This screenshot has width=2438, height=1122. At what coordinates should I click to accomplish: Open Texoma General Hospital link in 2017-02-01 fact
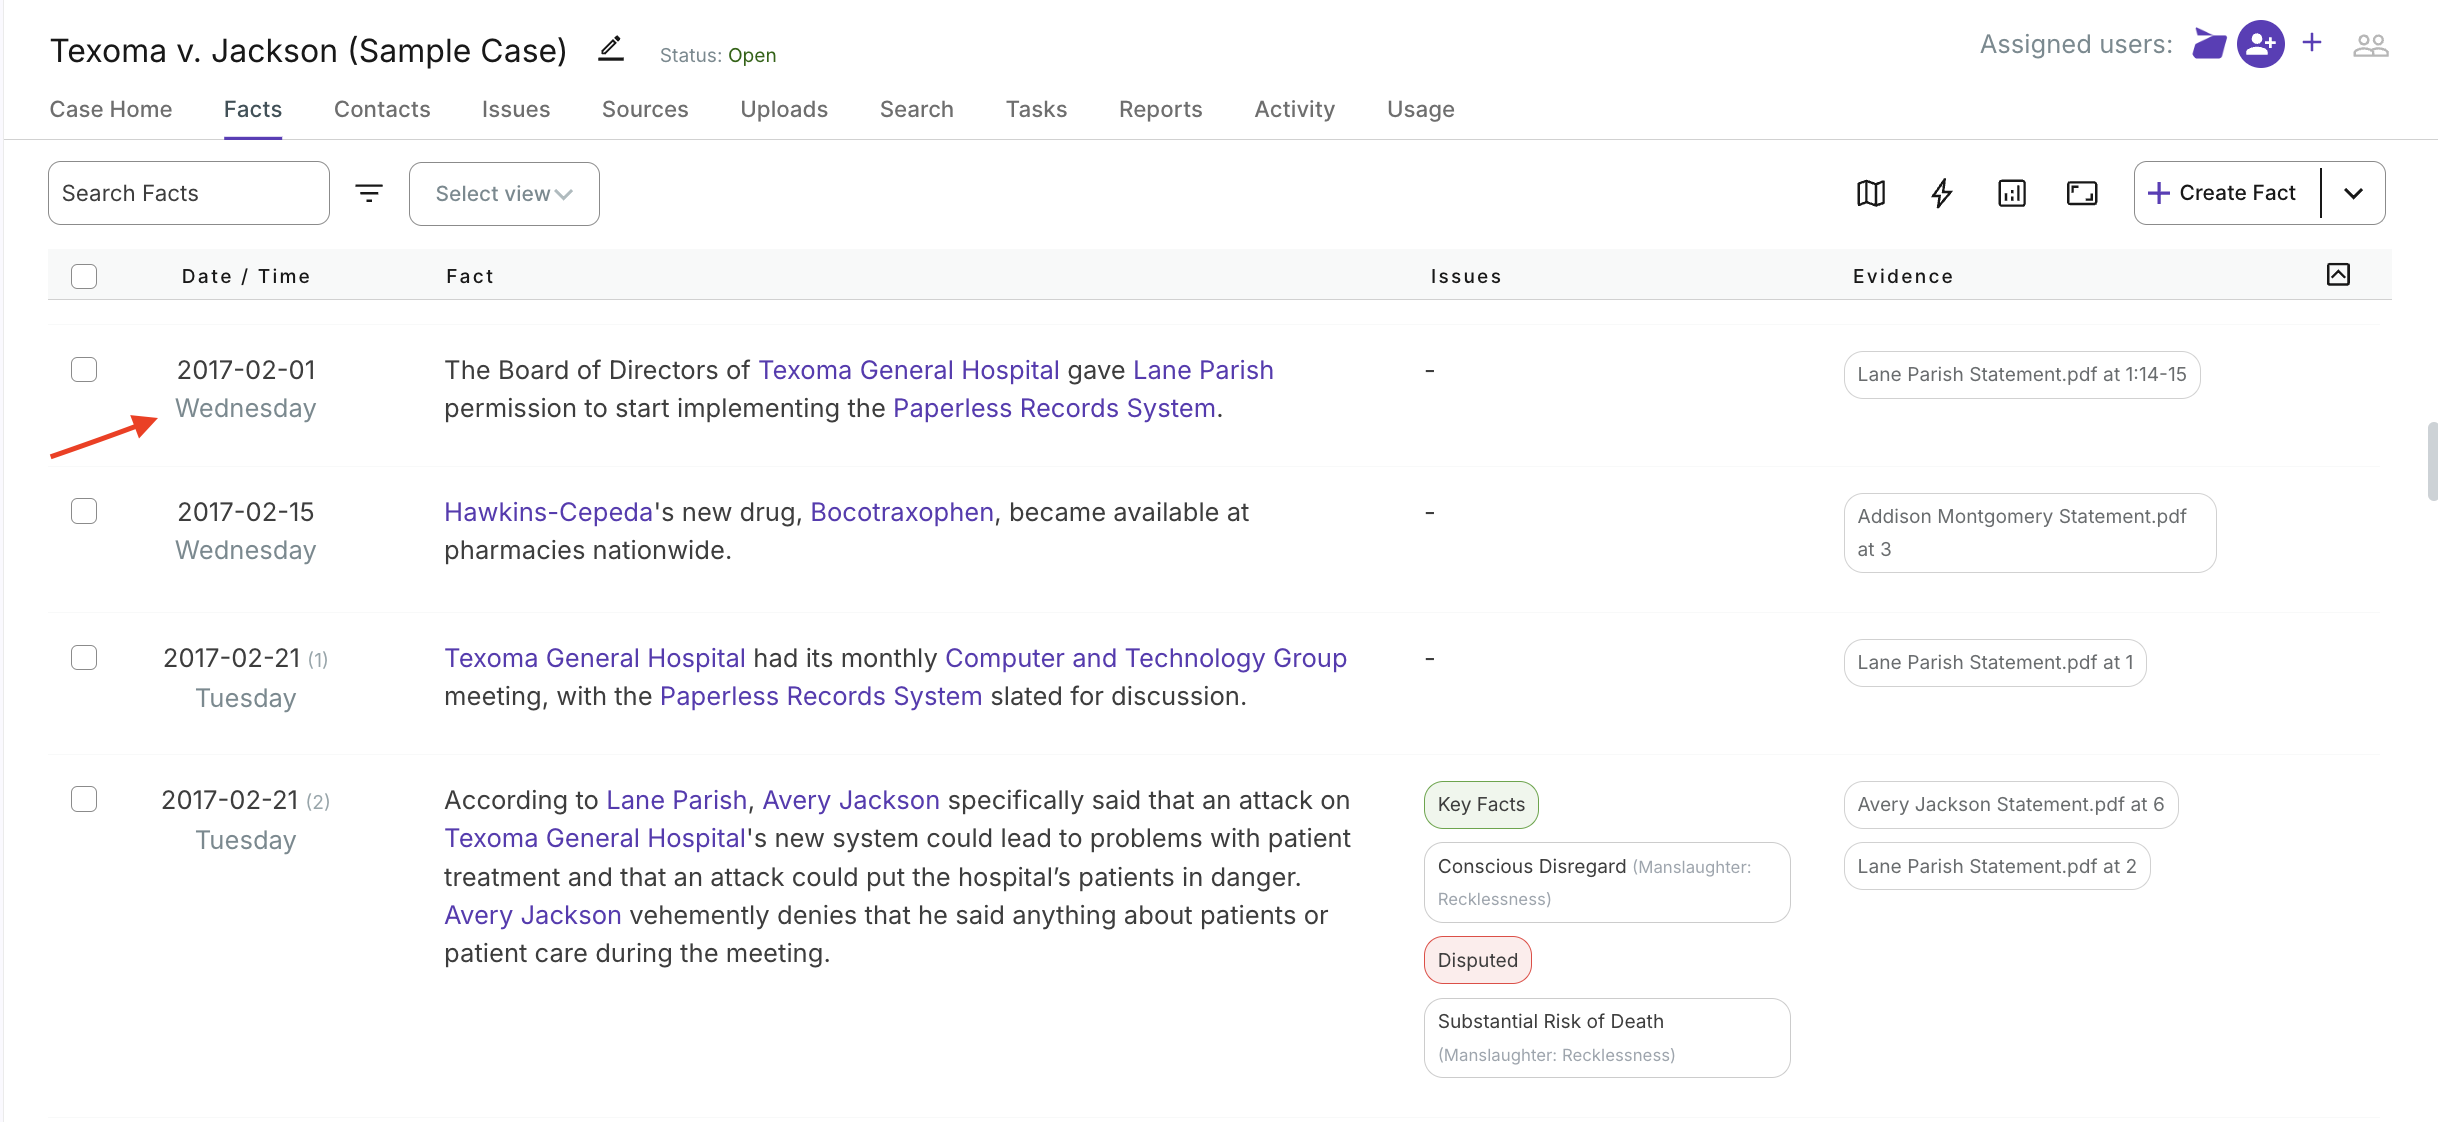coord(909,370)
